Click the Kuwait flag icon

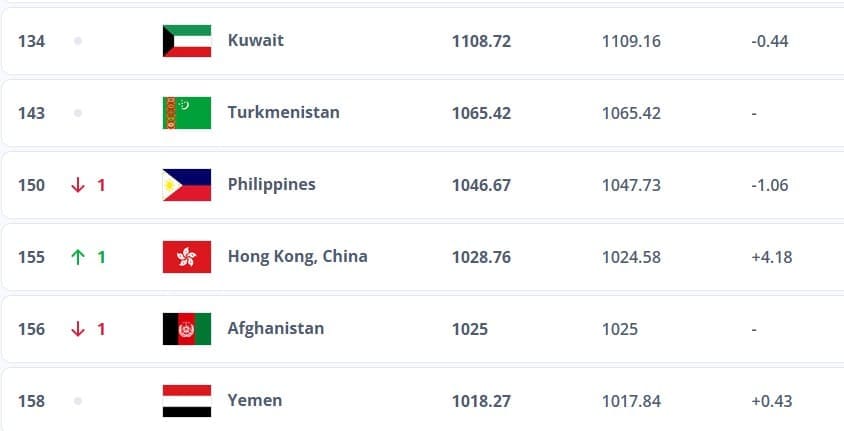[x=187, y=41]
